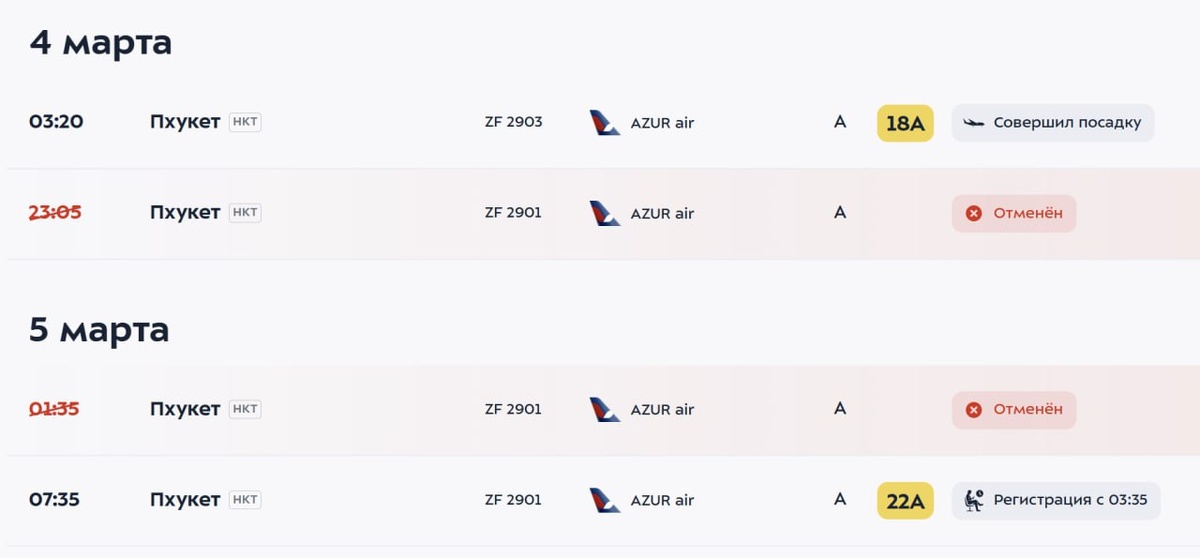Click flight number ZF 2901 on 07:35 row
Viewport: 1200px width, 558px height.
click(x=513, y=500)
